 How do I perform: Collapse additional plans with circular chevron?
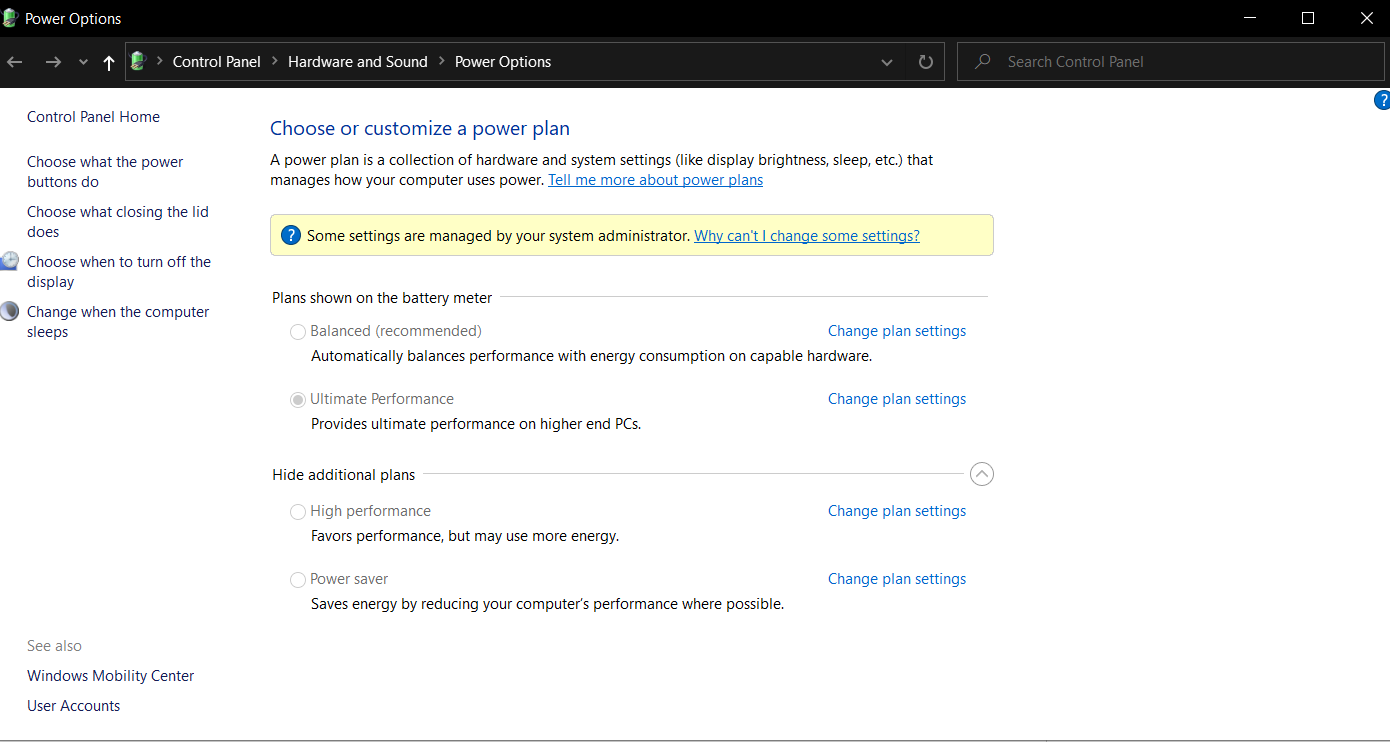click(982, 474)
